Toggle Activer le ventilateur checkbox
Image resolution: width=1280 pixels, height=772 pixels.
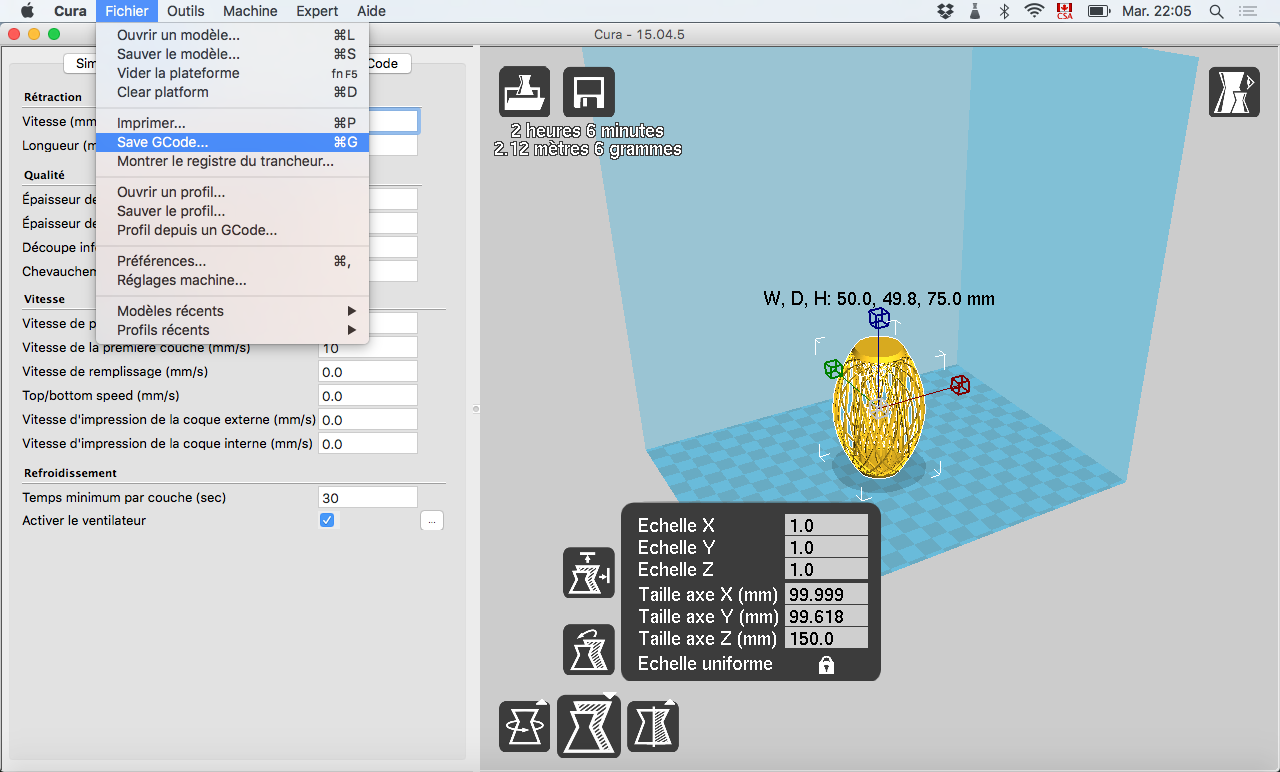(x=327, y=520)
